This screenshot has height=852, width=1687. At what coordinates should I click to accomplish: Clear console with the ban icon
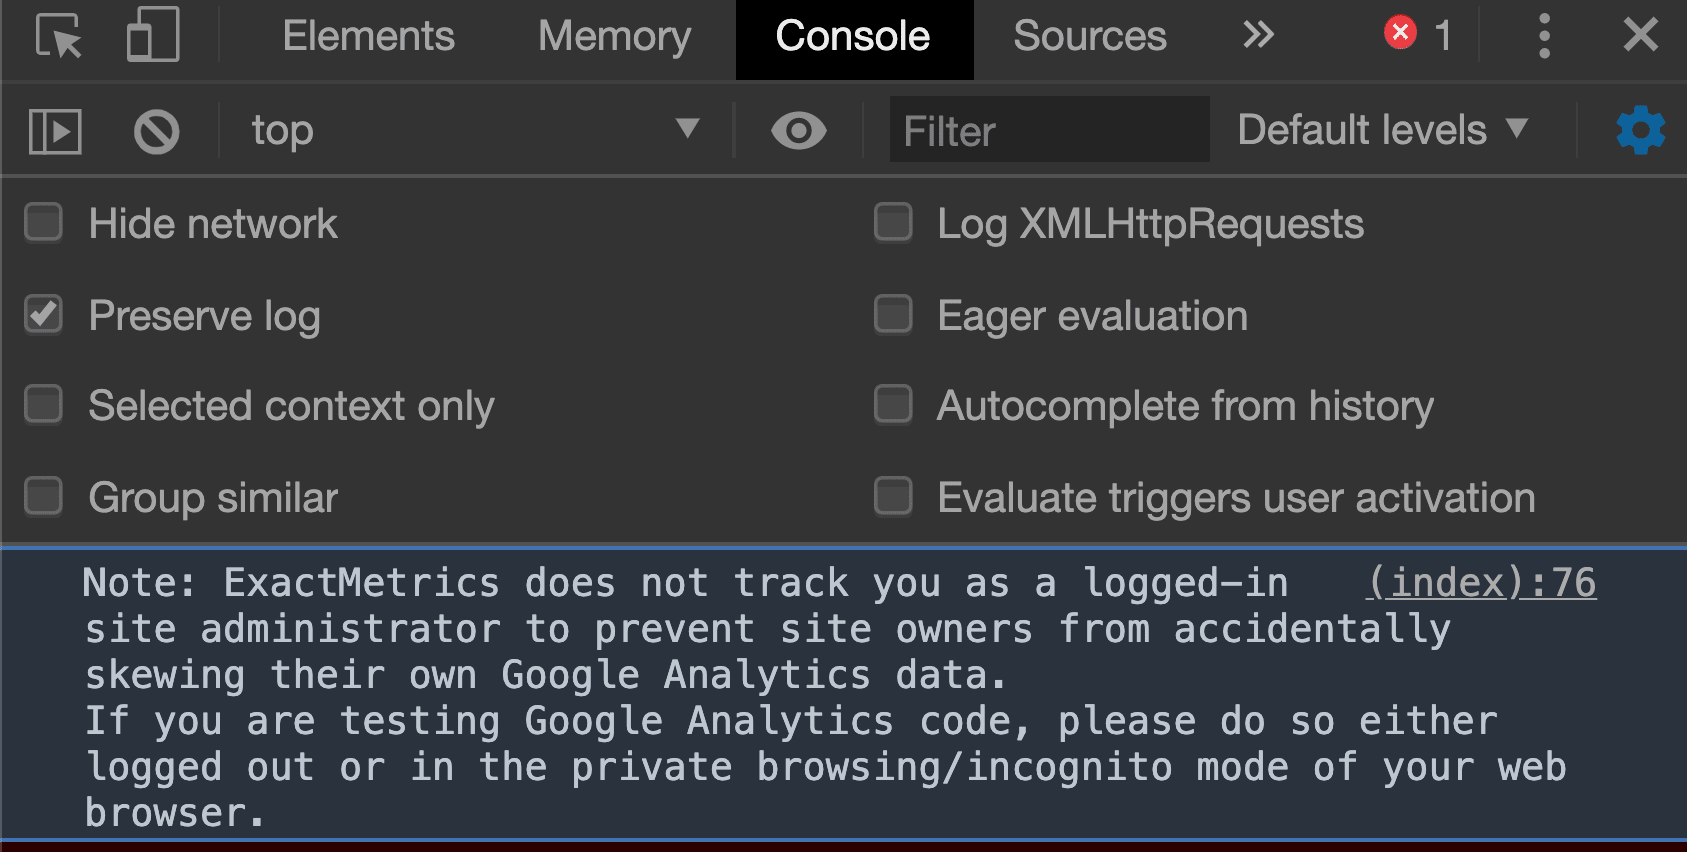pos(156,131)
